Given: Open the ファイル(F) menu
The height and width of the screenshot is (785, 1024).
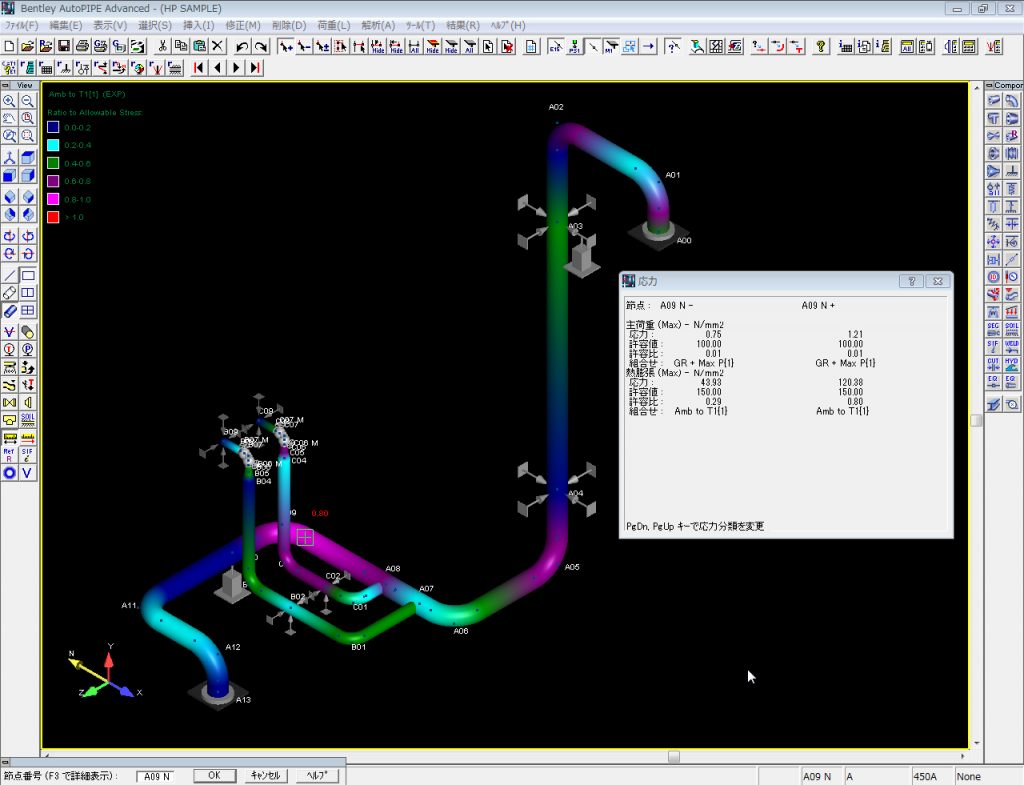Looking at the screenshot, I should [x=22, y=25].
